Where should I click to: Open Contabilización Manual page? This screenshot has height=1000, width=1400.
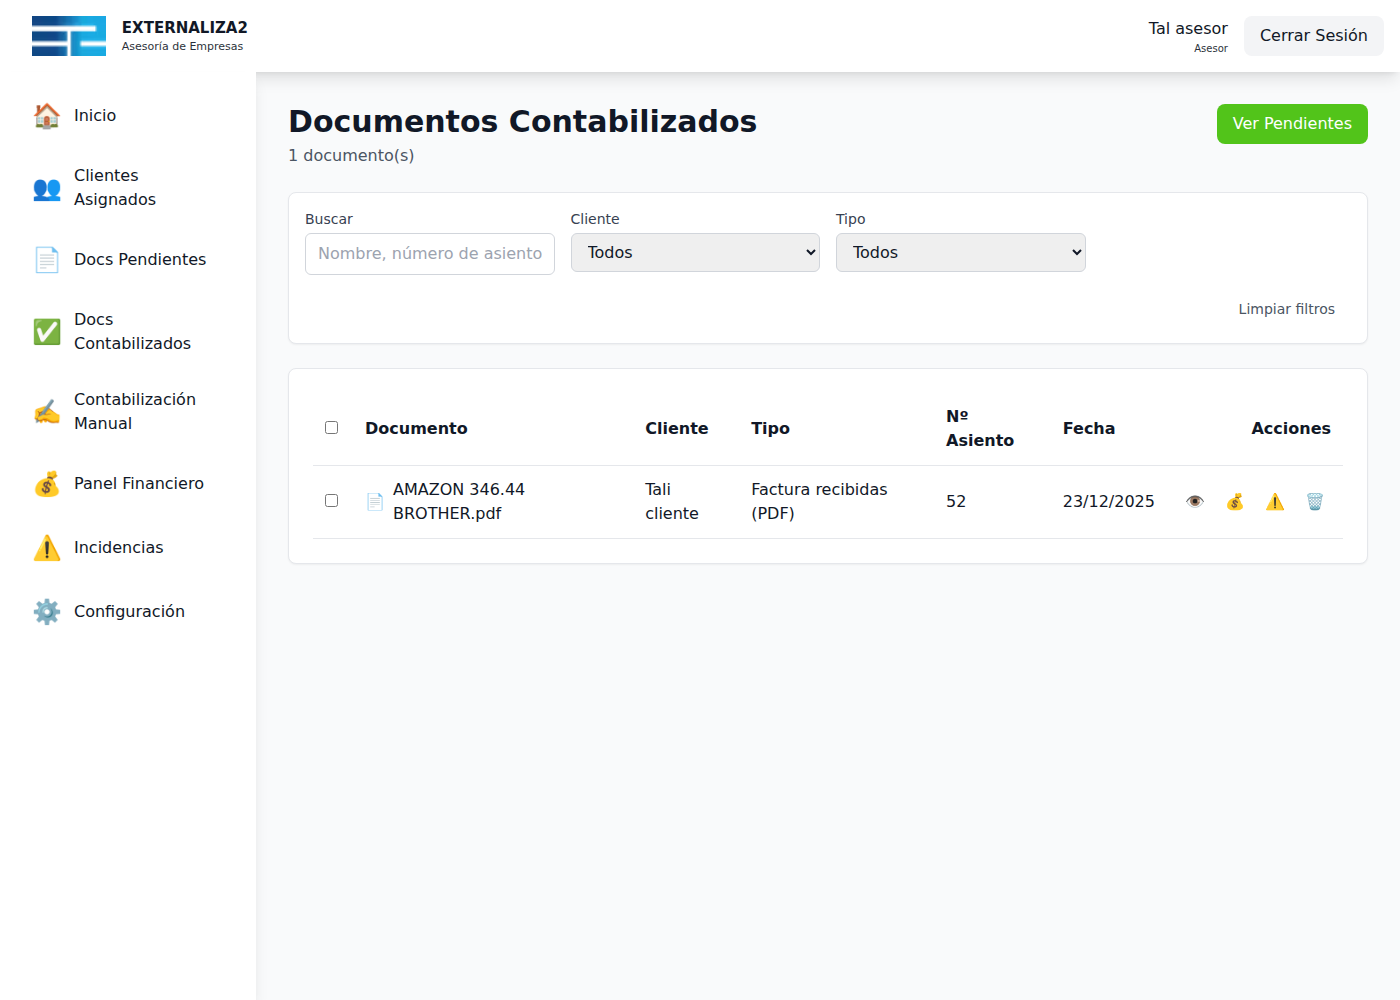pos(134,412)
